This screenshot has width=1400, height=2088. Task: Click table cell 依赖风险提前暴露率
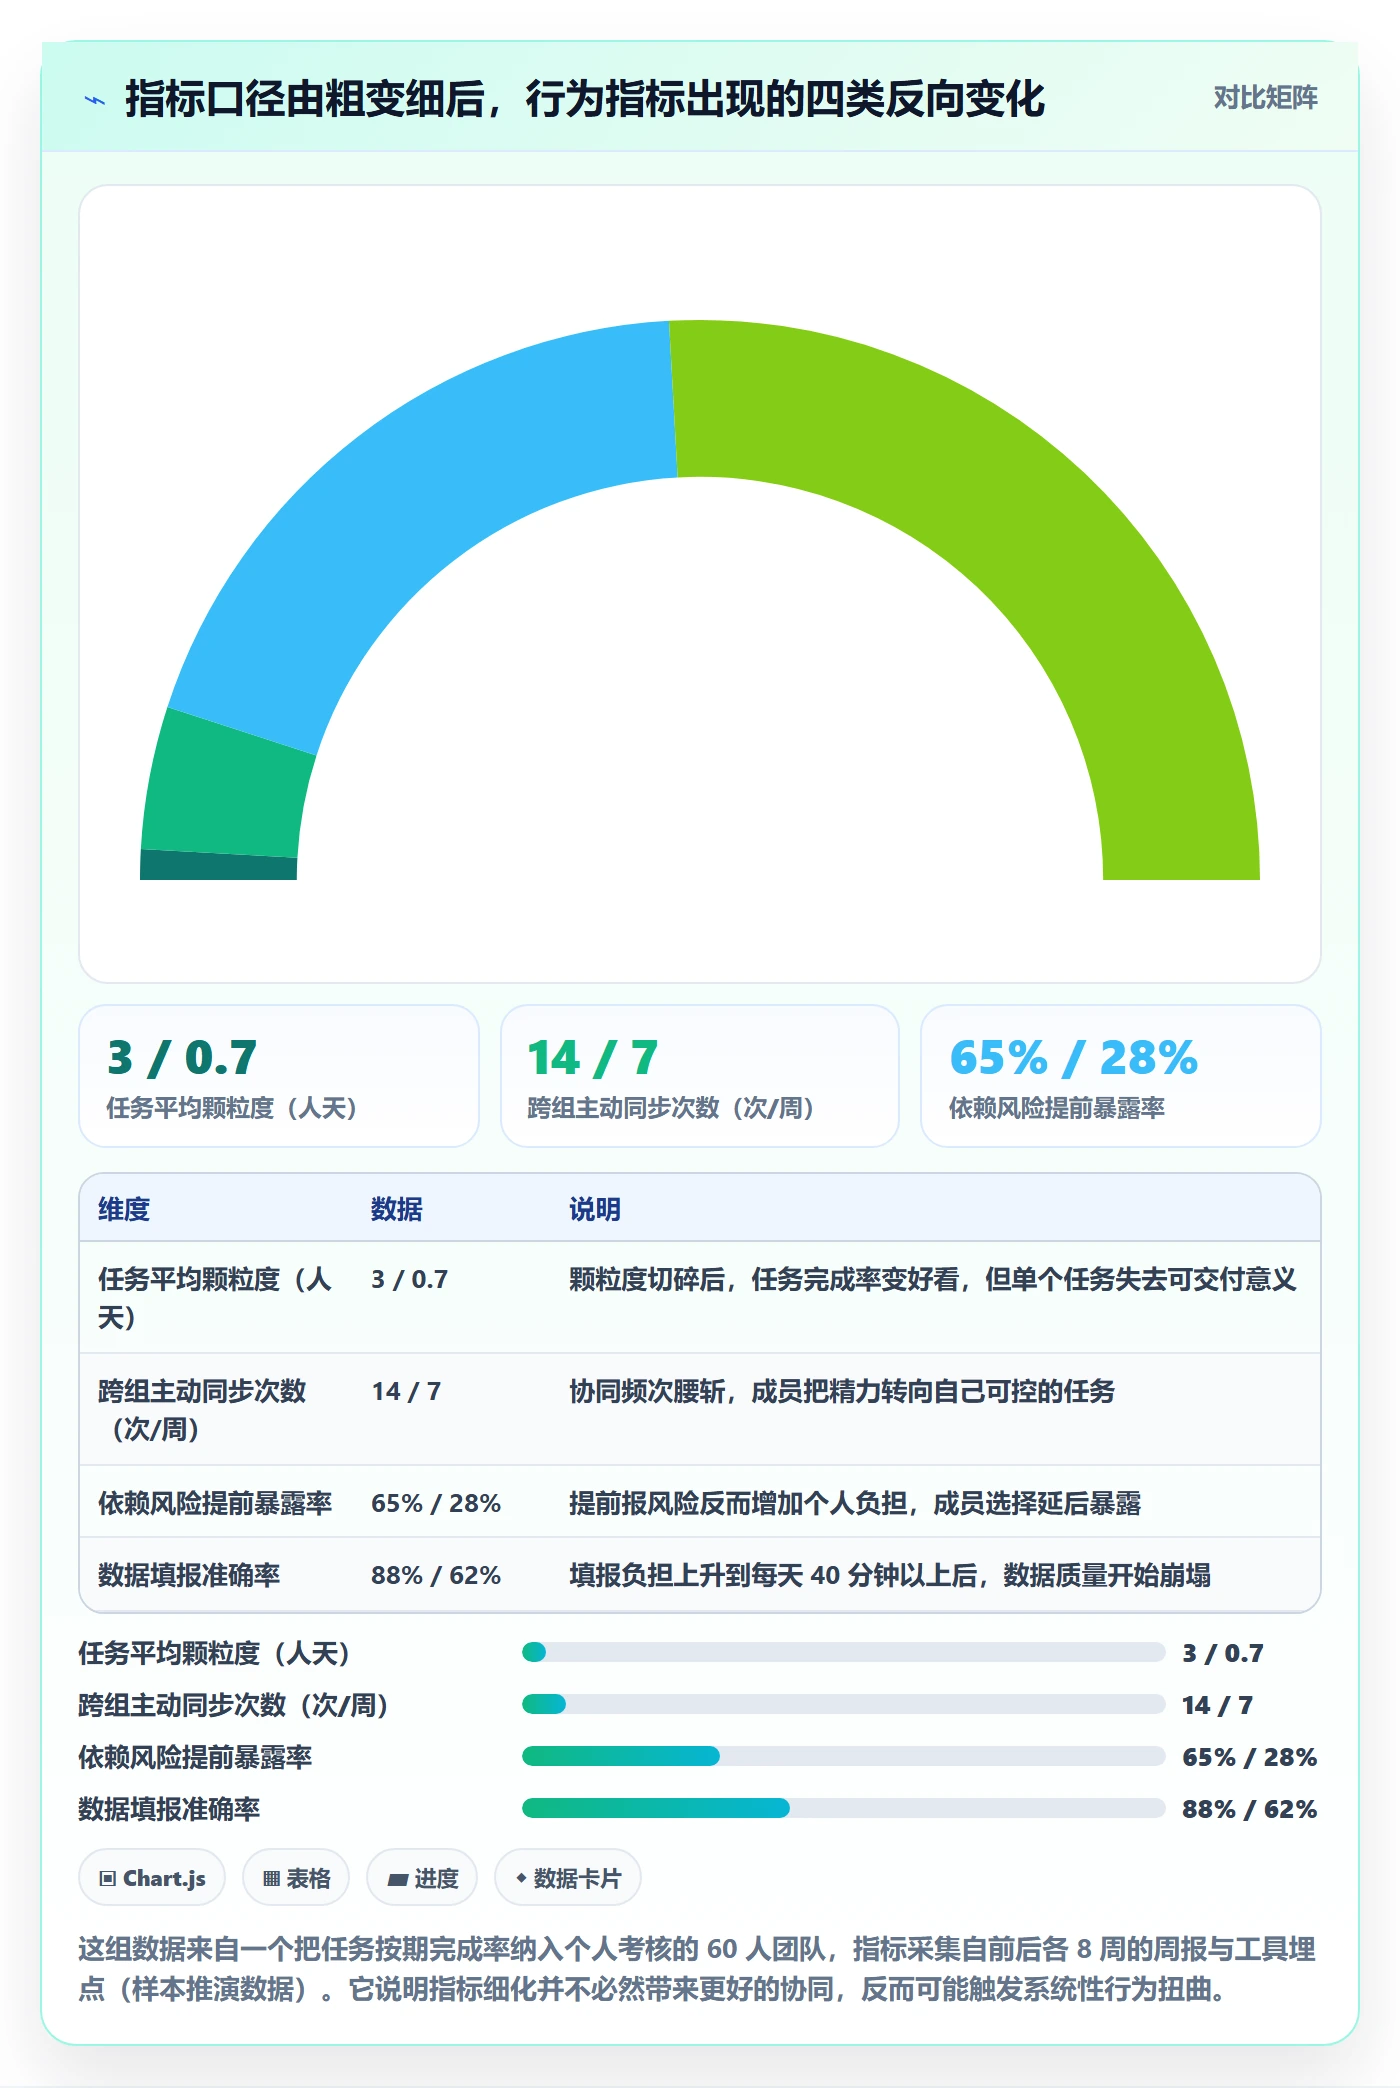click(215, 1503)
